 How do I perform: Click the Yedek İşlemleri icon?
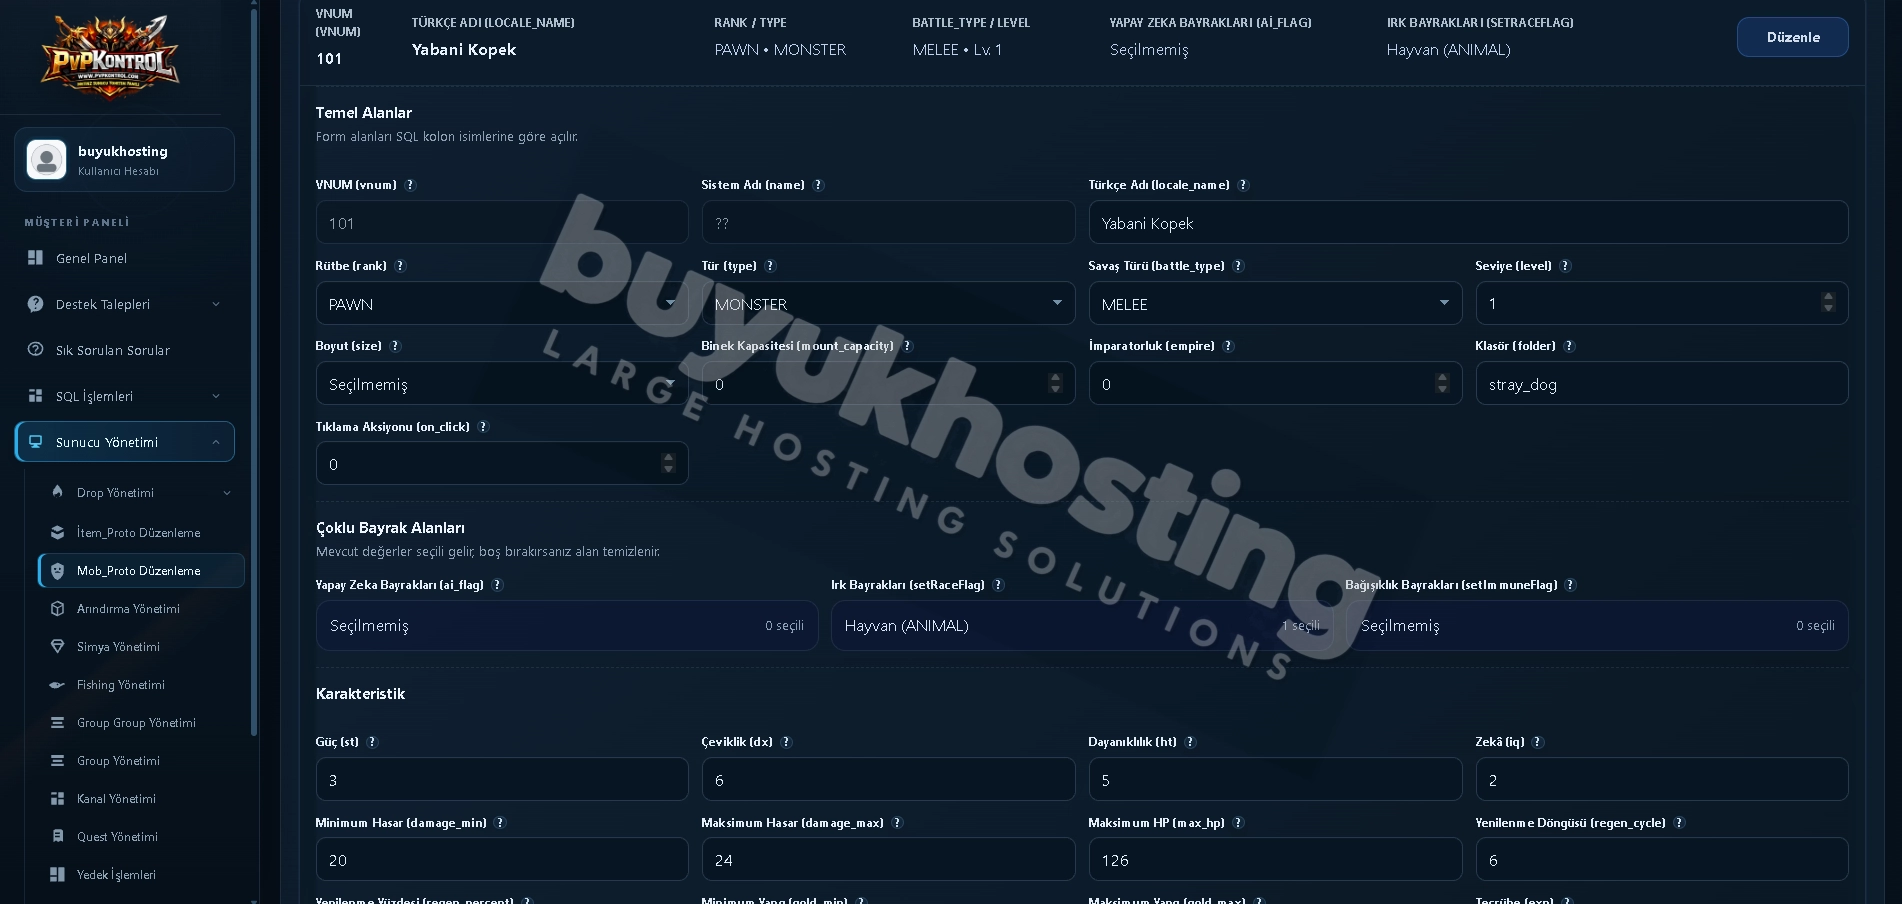[x=57, y=875]
